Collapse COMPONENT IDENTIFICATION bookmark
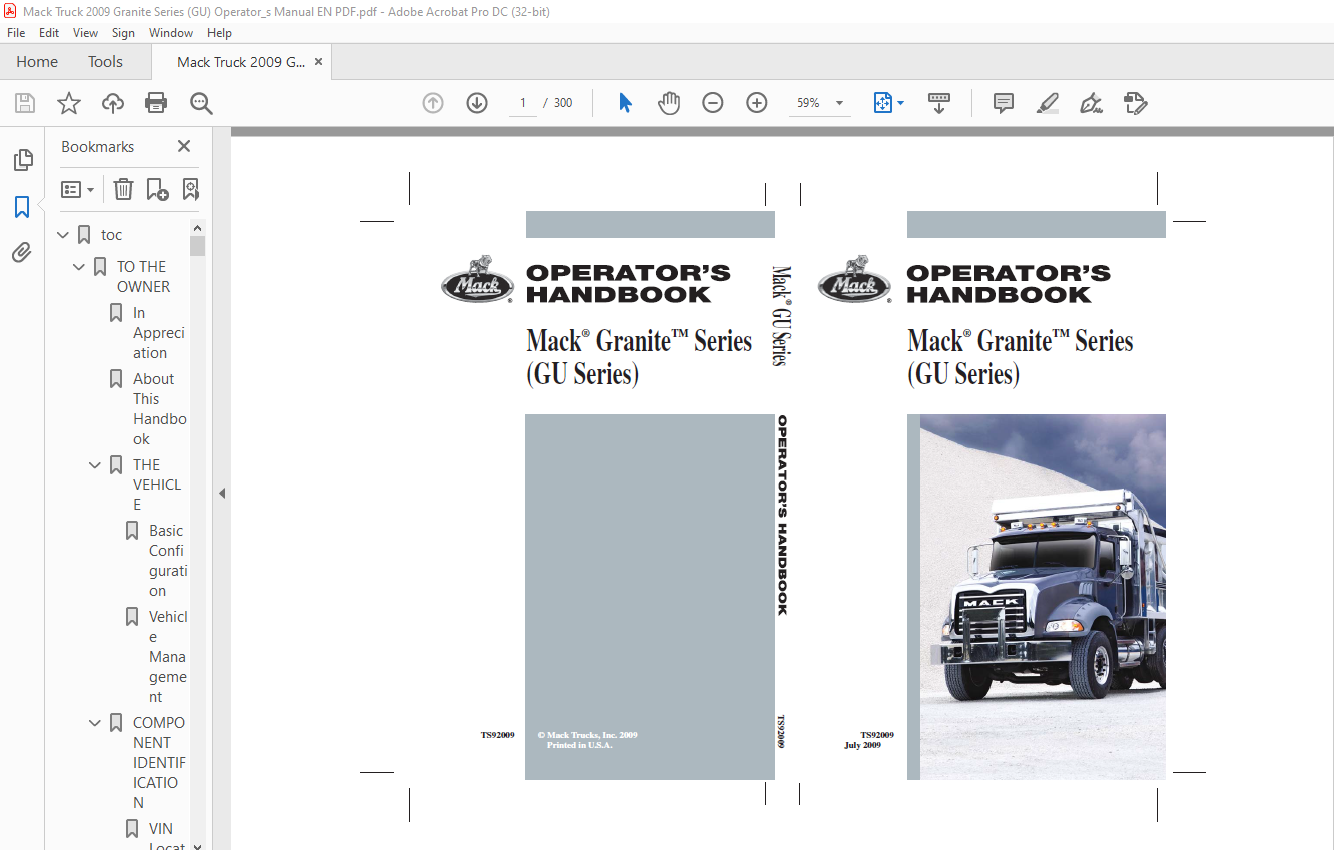The height and width of the screenshot is (850, 1334). [95, 723]
